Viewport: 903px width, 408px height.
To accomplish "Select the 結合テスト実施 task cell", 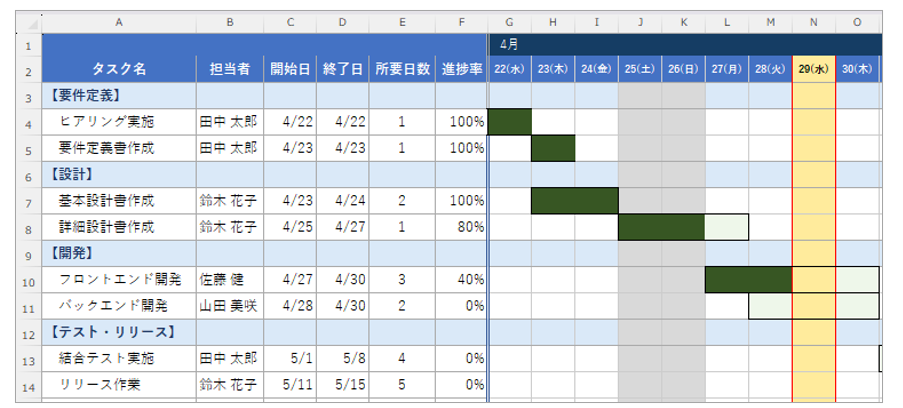I will point(119,359).
